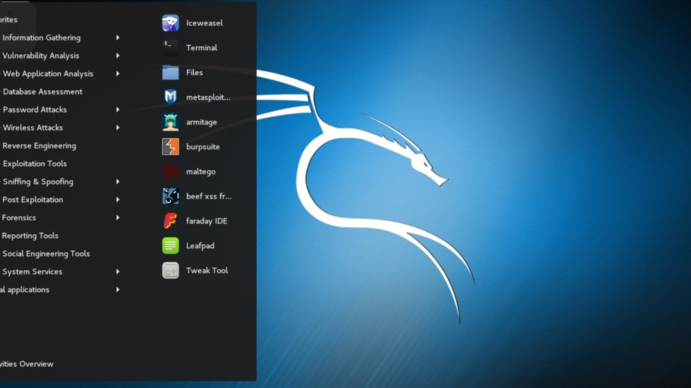691x388 pixels.
Task: Click the System Services label
Action: [32, 272]
